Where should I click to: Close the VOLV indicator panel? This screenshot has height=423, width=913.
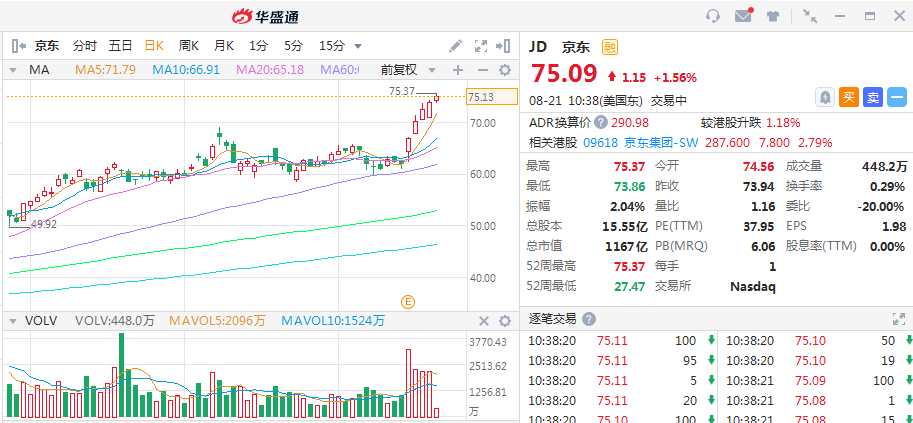pyautogui.click(x=484, y=321)
